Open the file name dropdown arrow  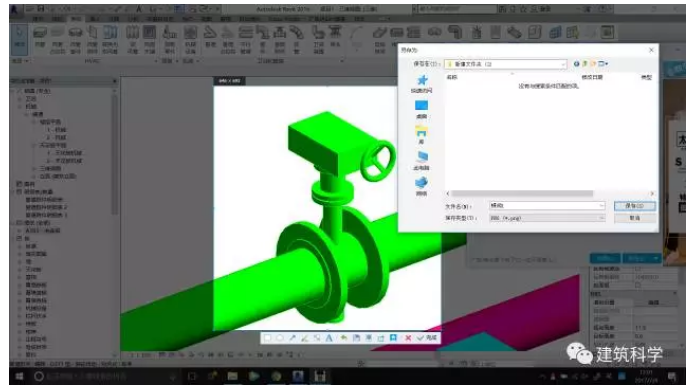[601, 205]
